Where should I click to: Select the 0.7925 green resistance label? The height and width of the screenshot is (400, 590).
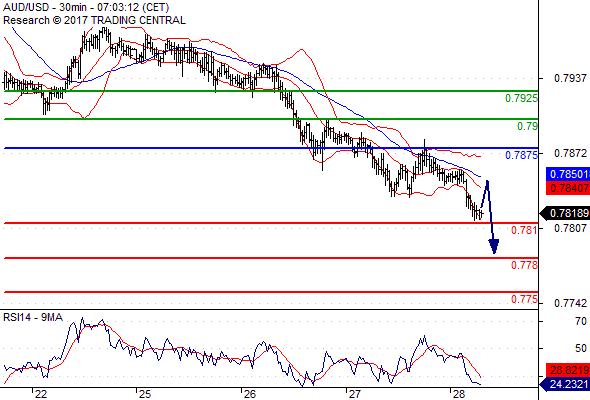click(x=521, y=99)
